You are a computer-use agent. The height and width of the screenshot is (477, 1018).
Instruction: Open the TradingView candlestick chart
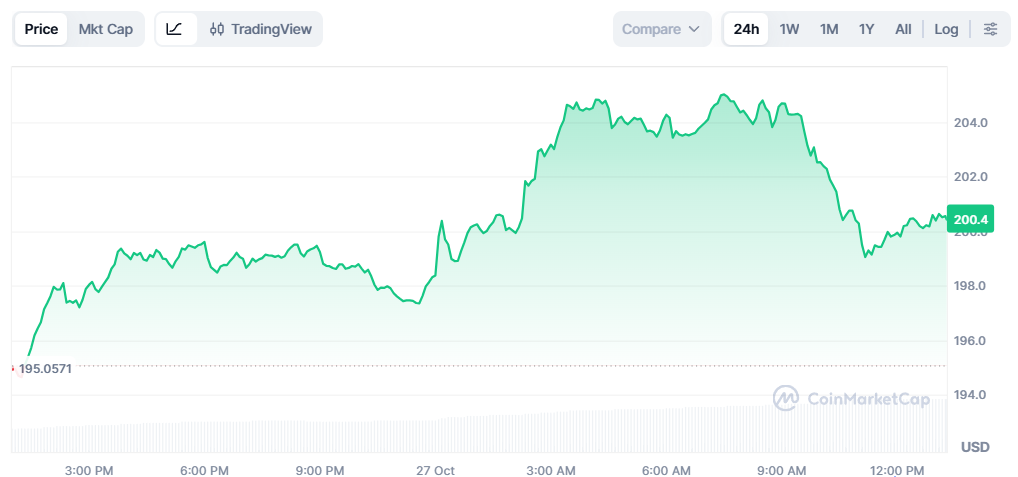pos(261,29)
